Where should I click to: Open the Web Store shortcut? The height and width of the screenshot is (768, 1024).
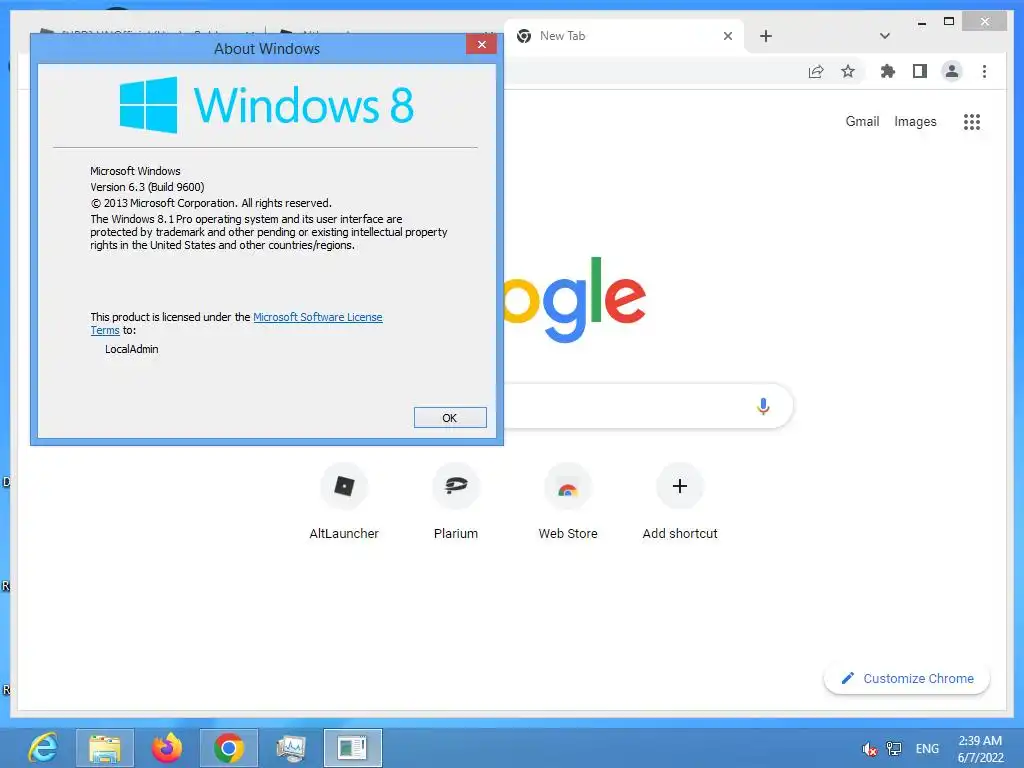(568, 502)
